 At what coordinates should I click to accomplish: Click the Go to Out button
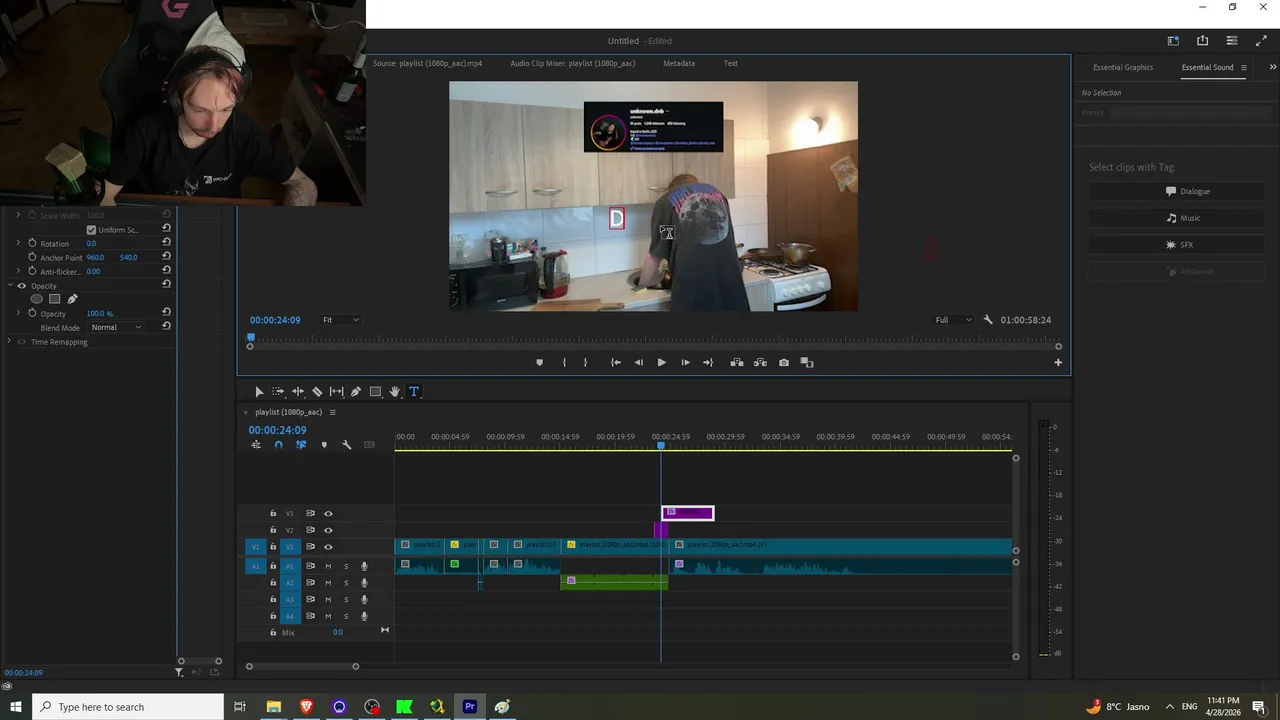click(708, 363)
